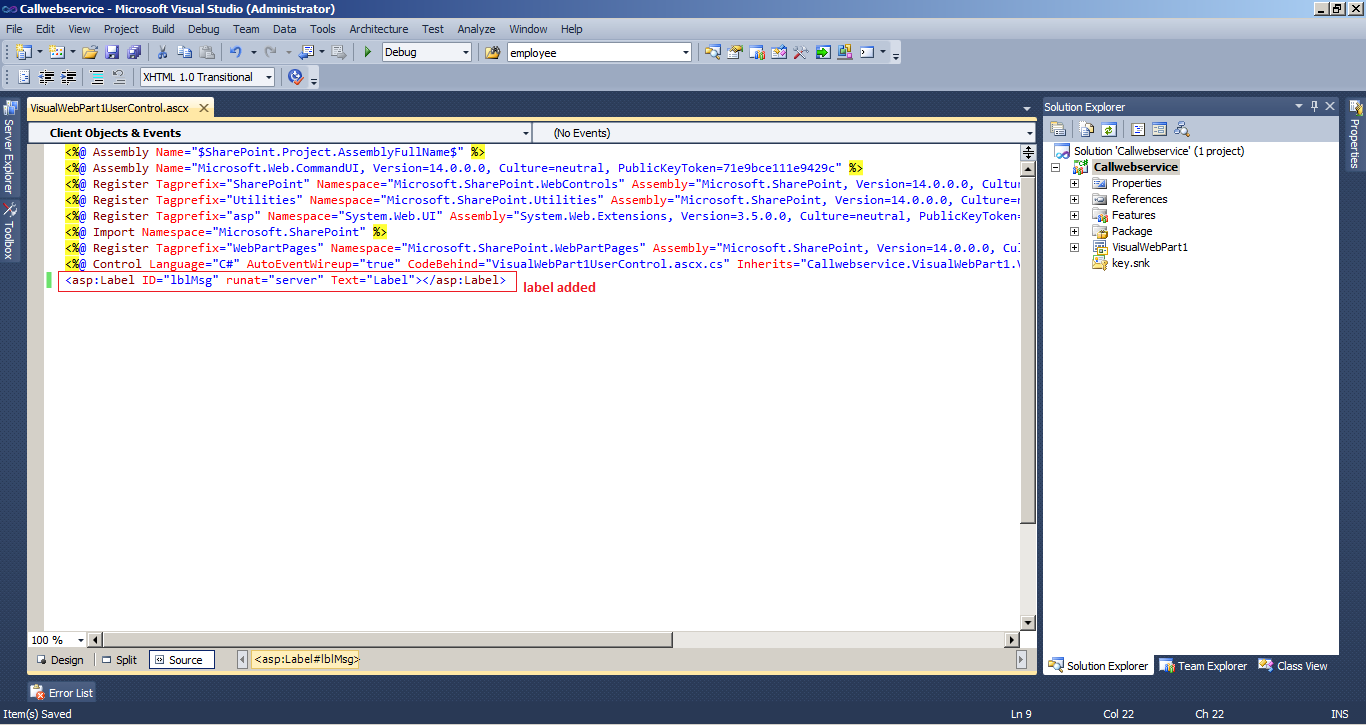Open the Build menu
The image size is (1366, 725).
163,29
